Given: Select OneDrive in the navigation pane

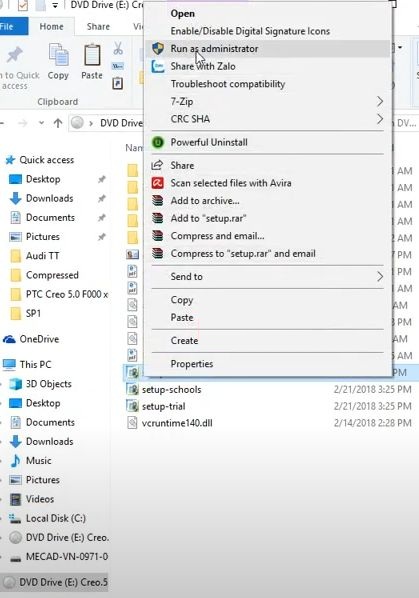Looking at the screenshot, I should tap(39, 339).
